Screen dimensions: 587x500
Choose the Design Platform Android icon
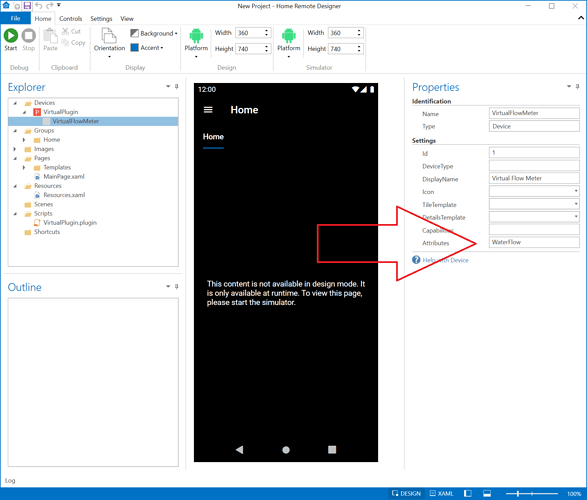point(196,43)
